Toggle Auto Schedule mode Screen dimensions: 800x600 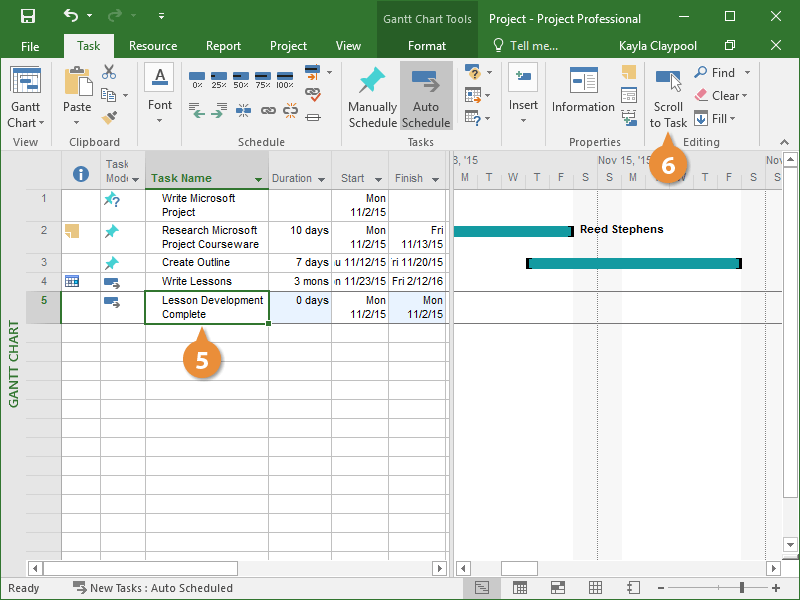[x=426, y=98]
